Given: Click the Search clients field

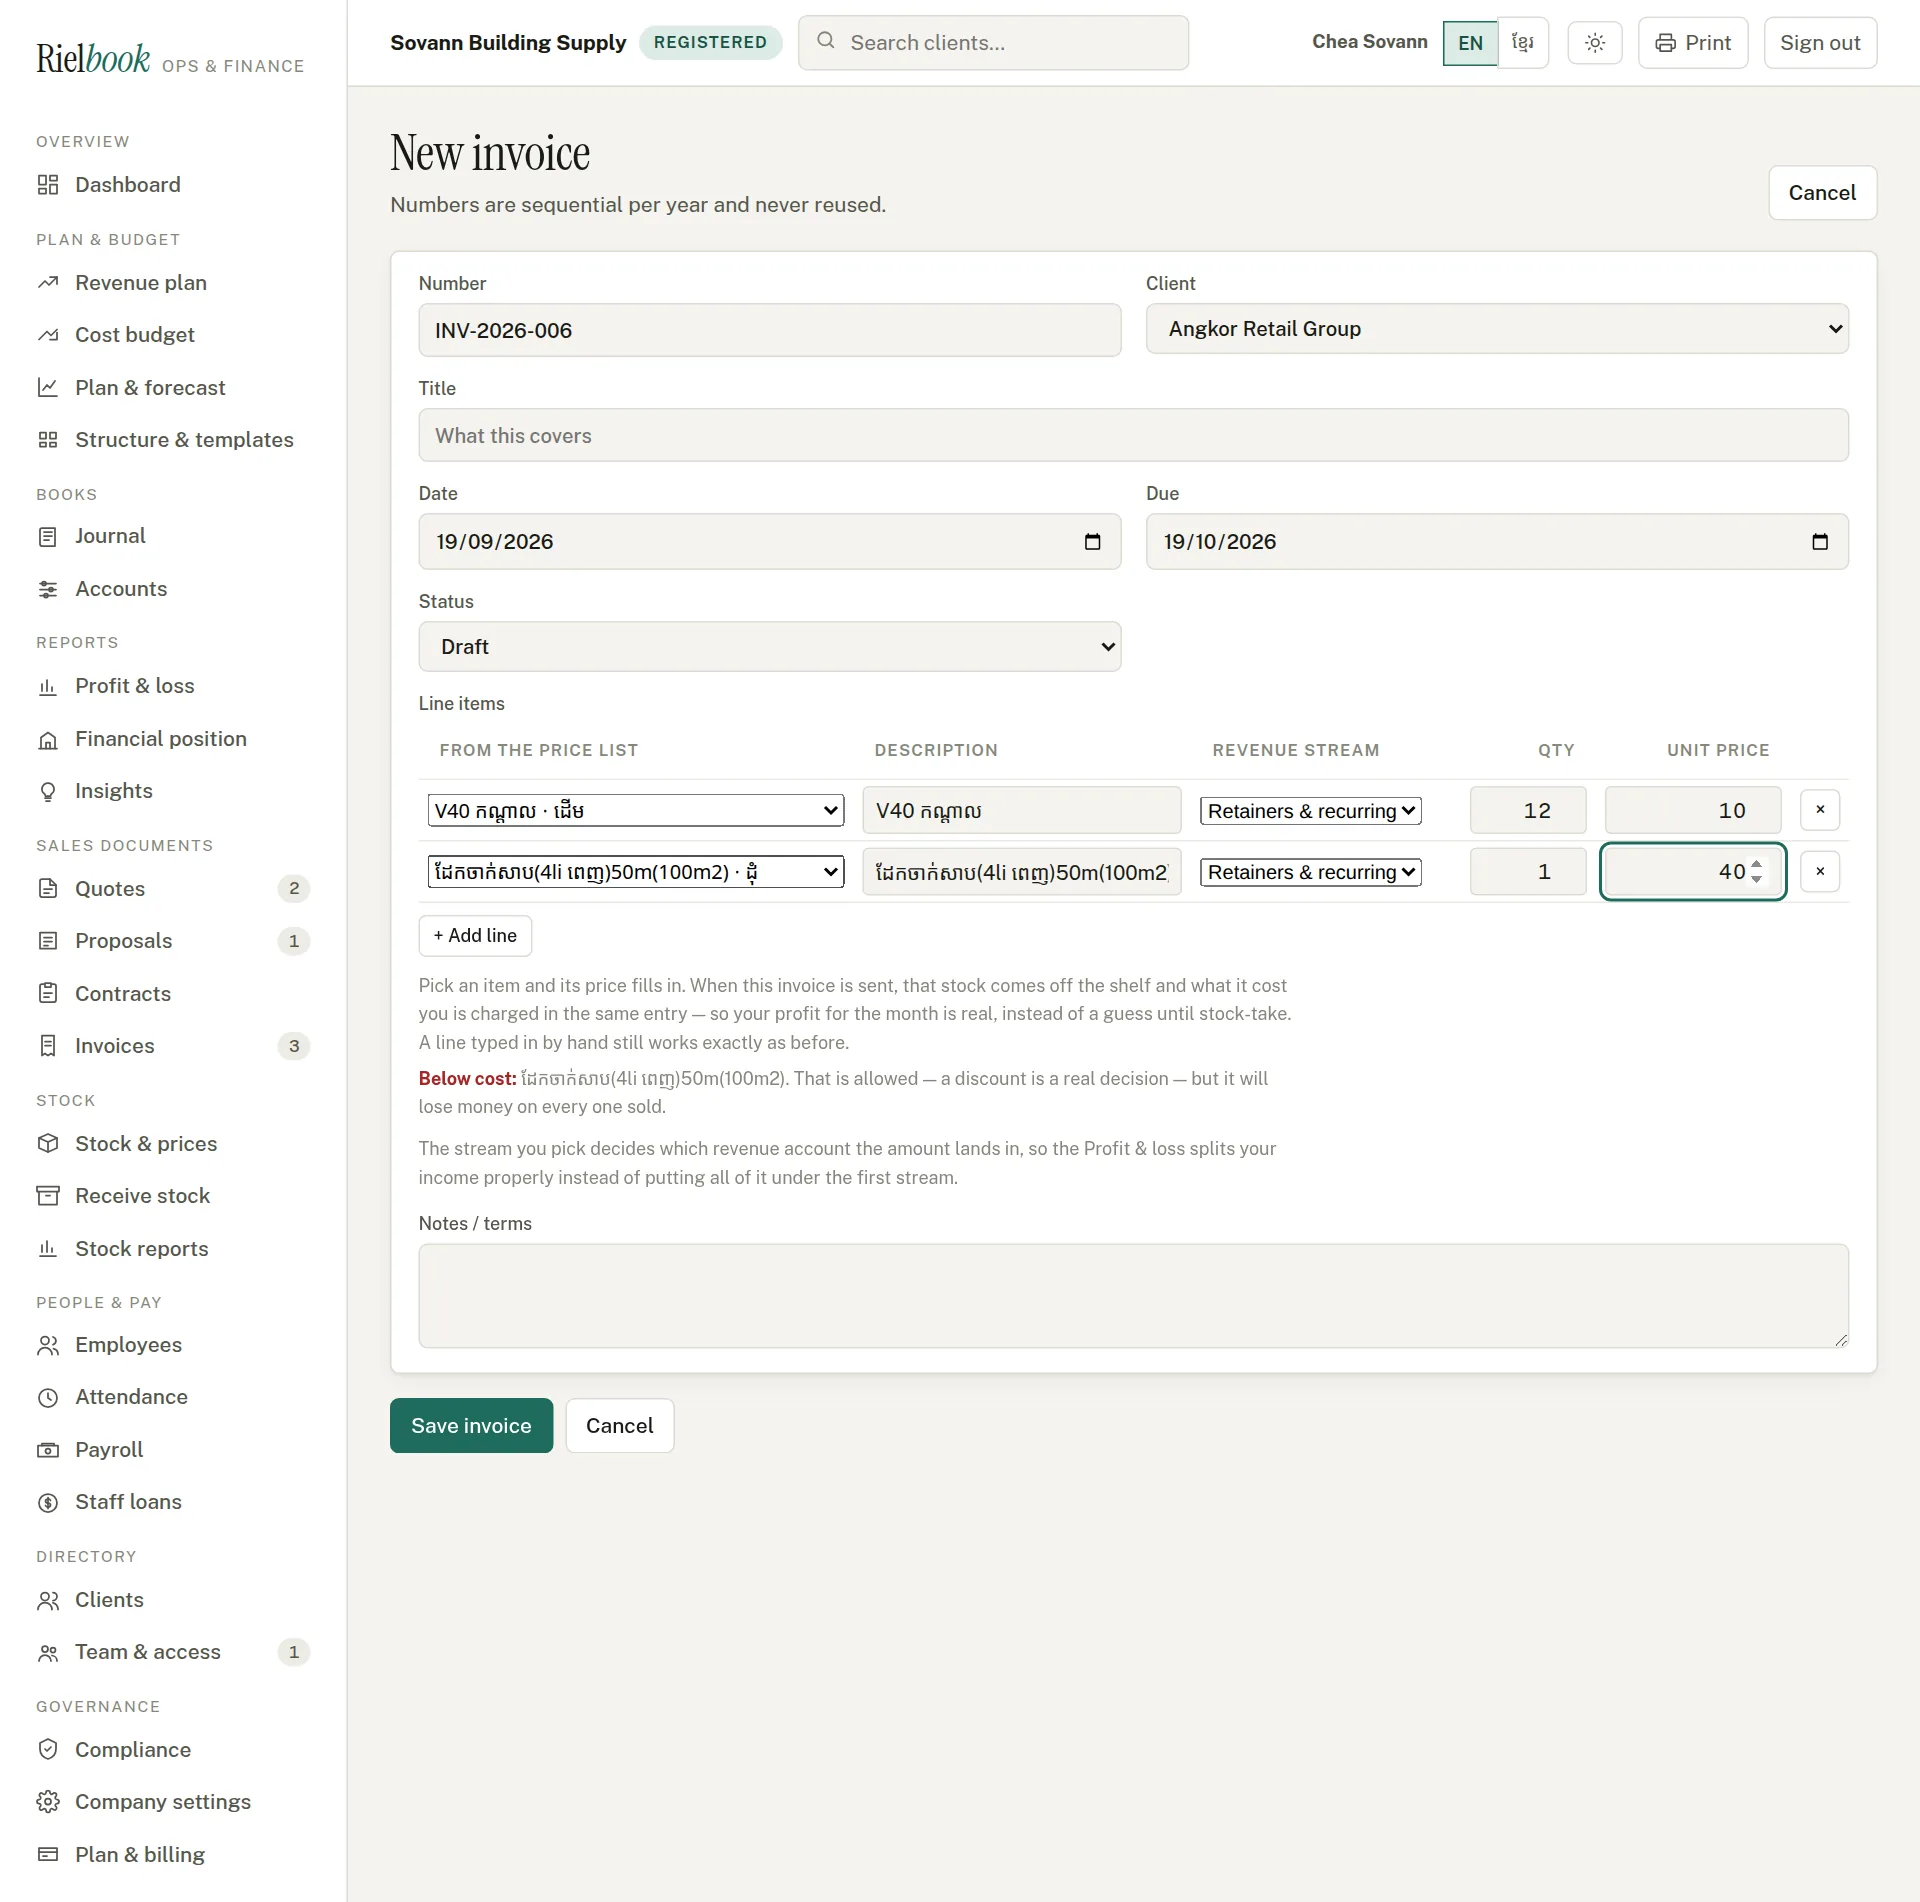Looking at the screenshot, I should coord(993,43).
